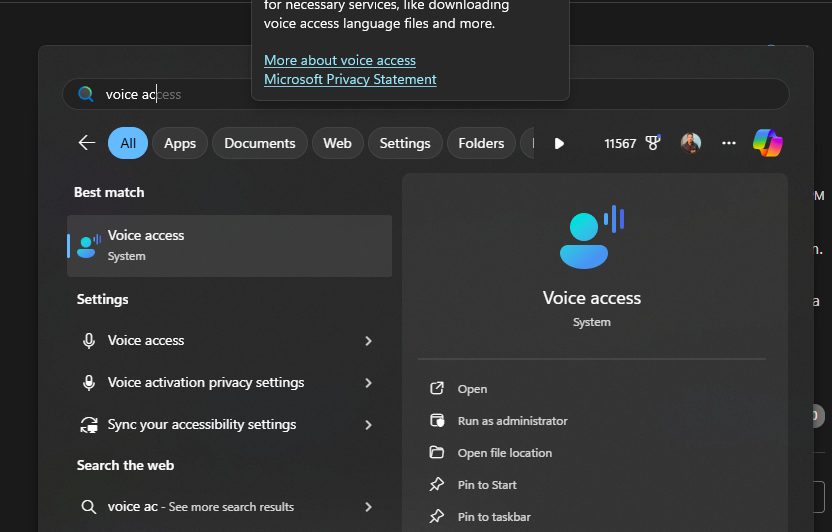Open Voice access from preview pane
Image resolution: width=832 pixels, height=532 pixels.
pyautogui.click(x=472, y=389)
